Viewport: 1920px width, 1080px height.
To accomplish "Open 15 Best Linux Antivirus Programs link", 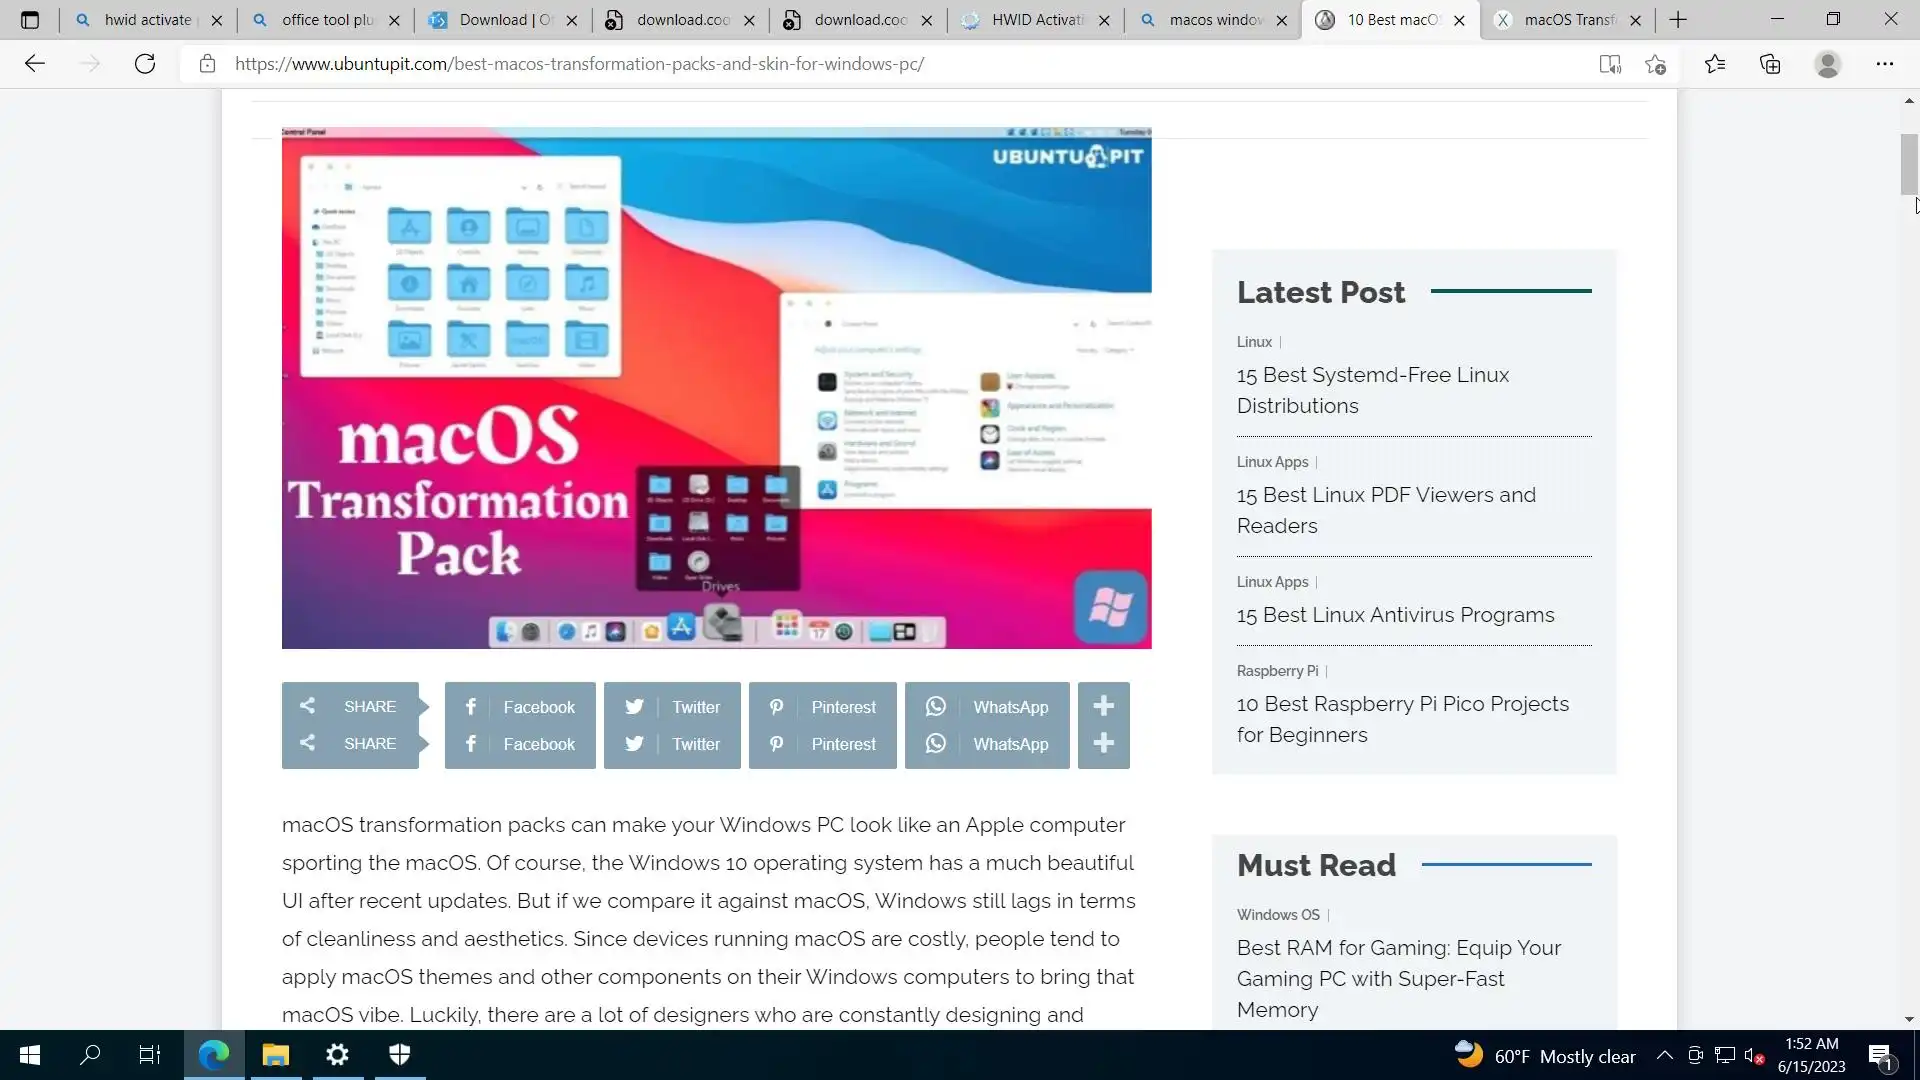I will click(x=1395, y=615).
